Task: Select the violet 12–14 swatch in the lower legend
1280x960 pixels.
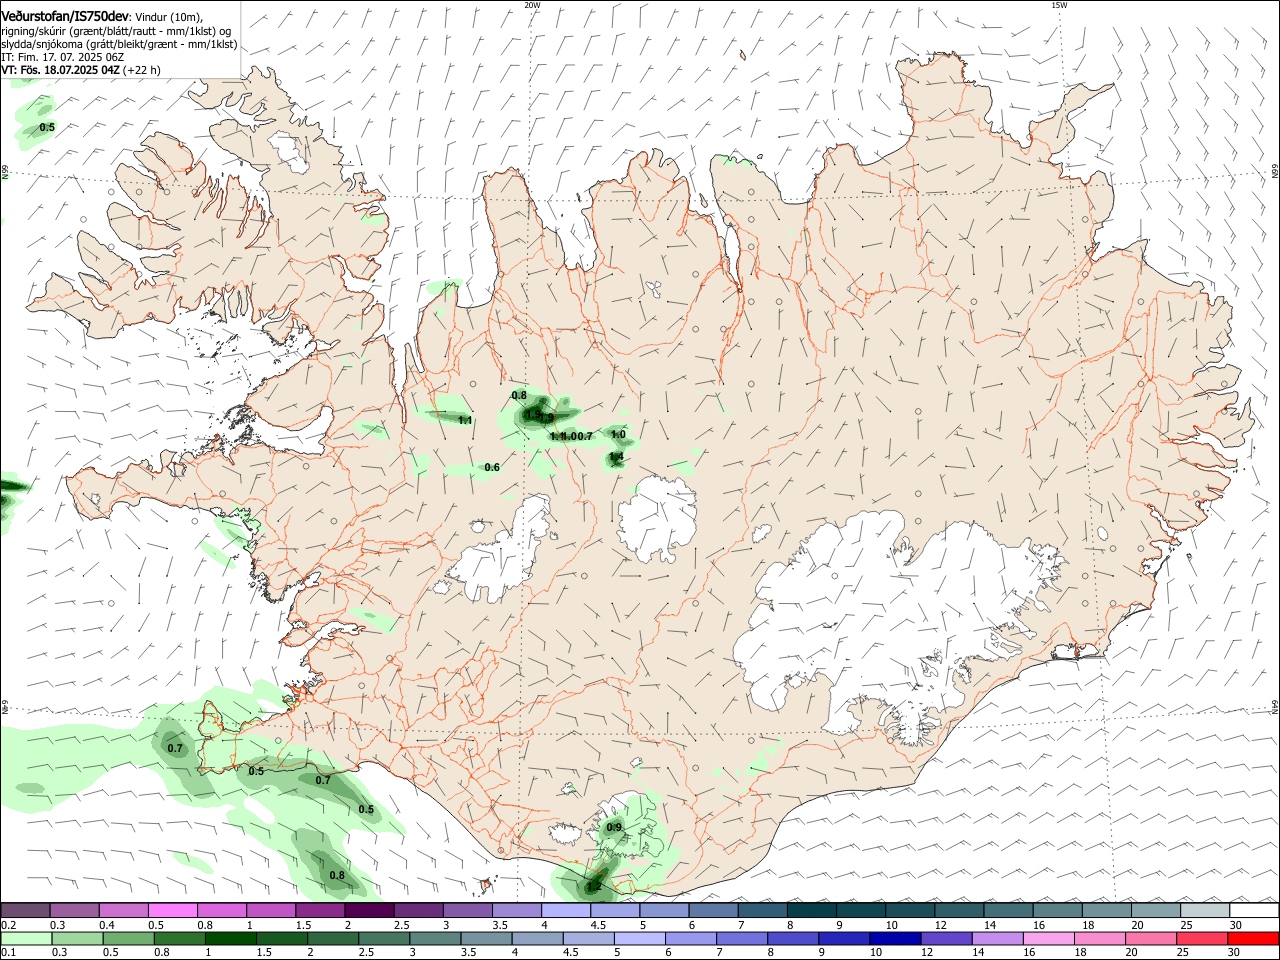Action: pyautogui.click(x=947, y=938)
